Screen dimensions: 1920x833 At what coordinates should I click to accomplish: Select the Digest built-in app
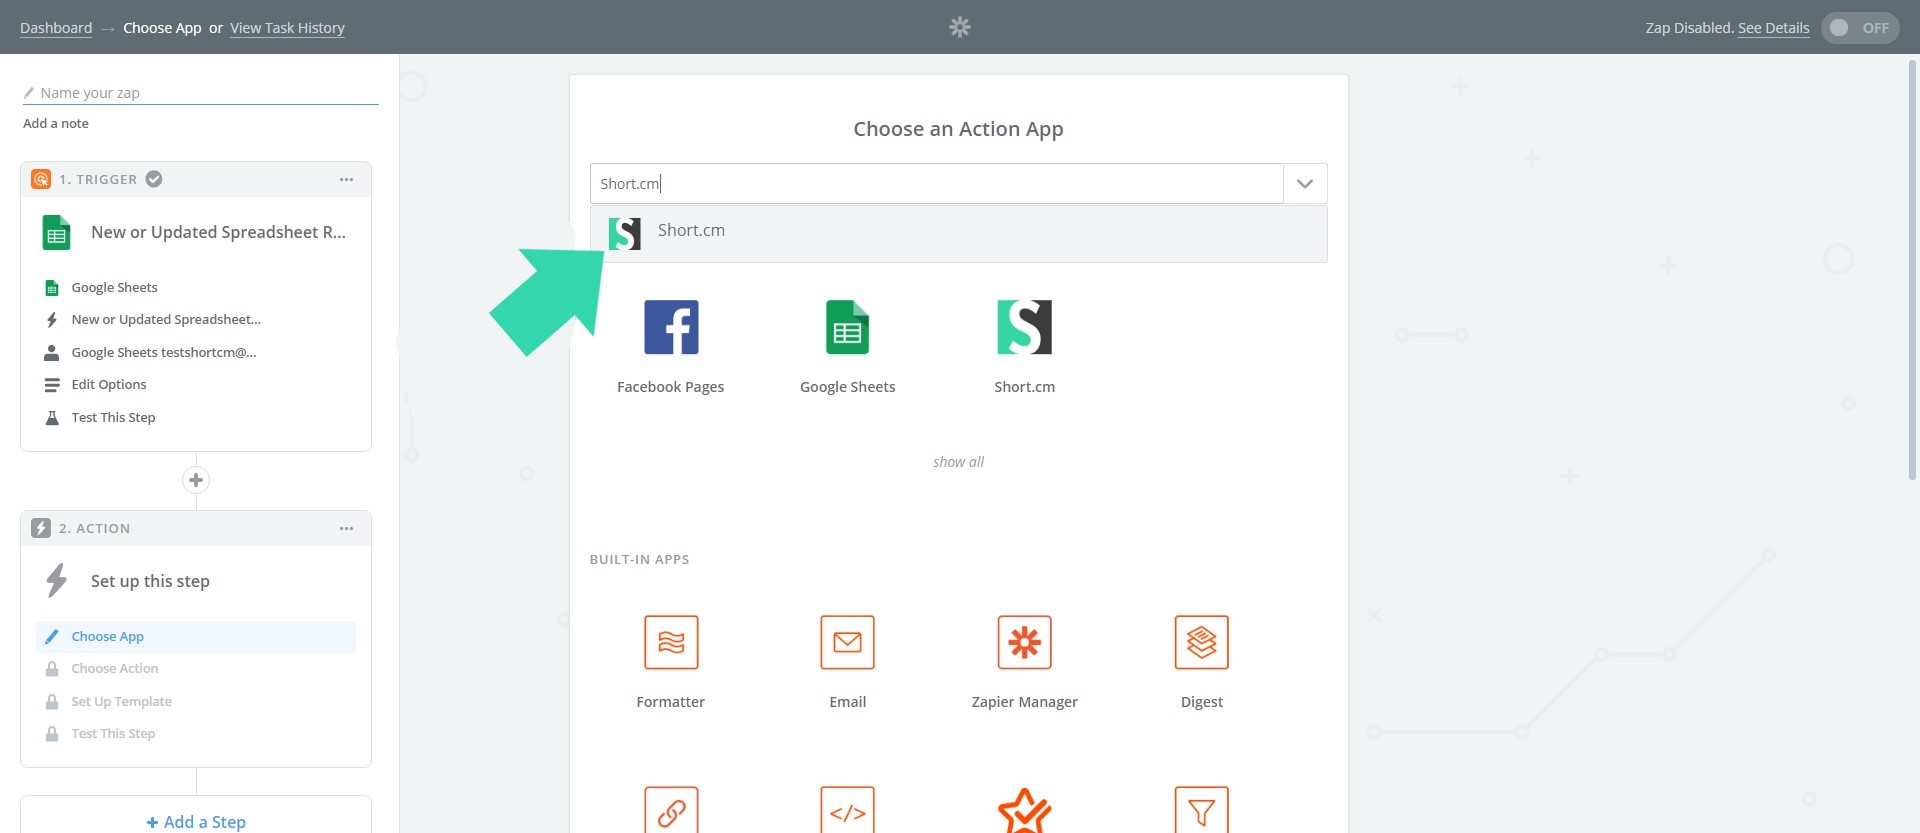point(1201,643)
